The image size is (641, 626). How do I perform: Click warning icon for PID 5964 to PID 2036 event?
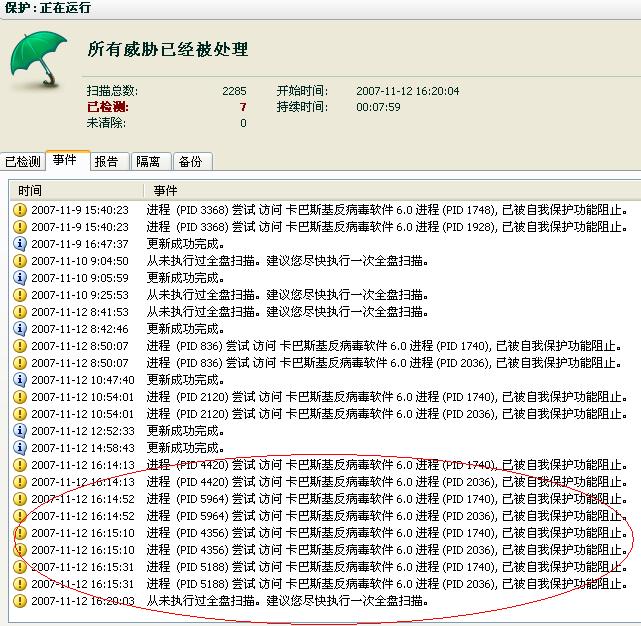20,516
